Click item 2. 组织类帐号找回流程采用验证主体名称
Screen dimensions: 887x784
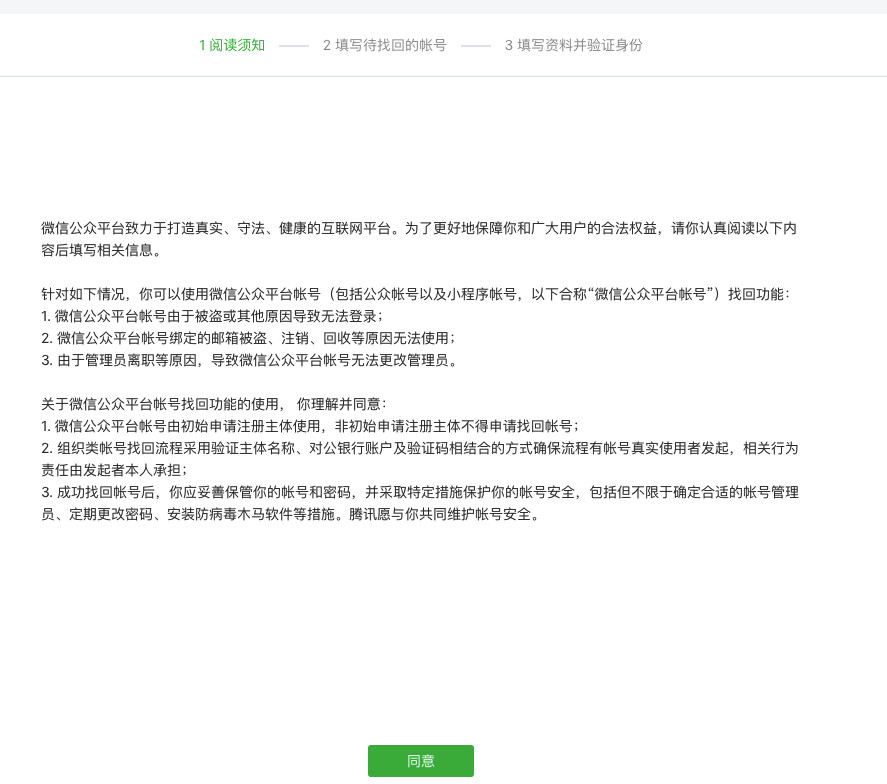[x=420, y=459]
